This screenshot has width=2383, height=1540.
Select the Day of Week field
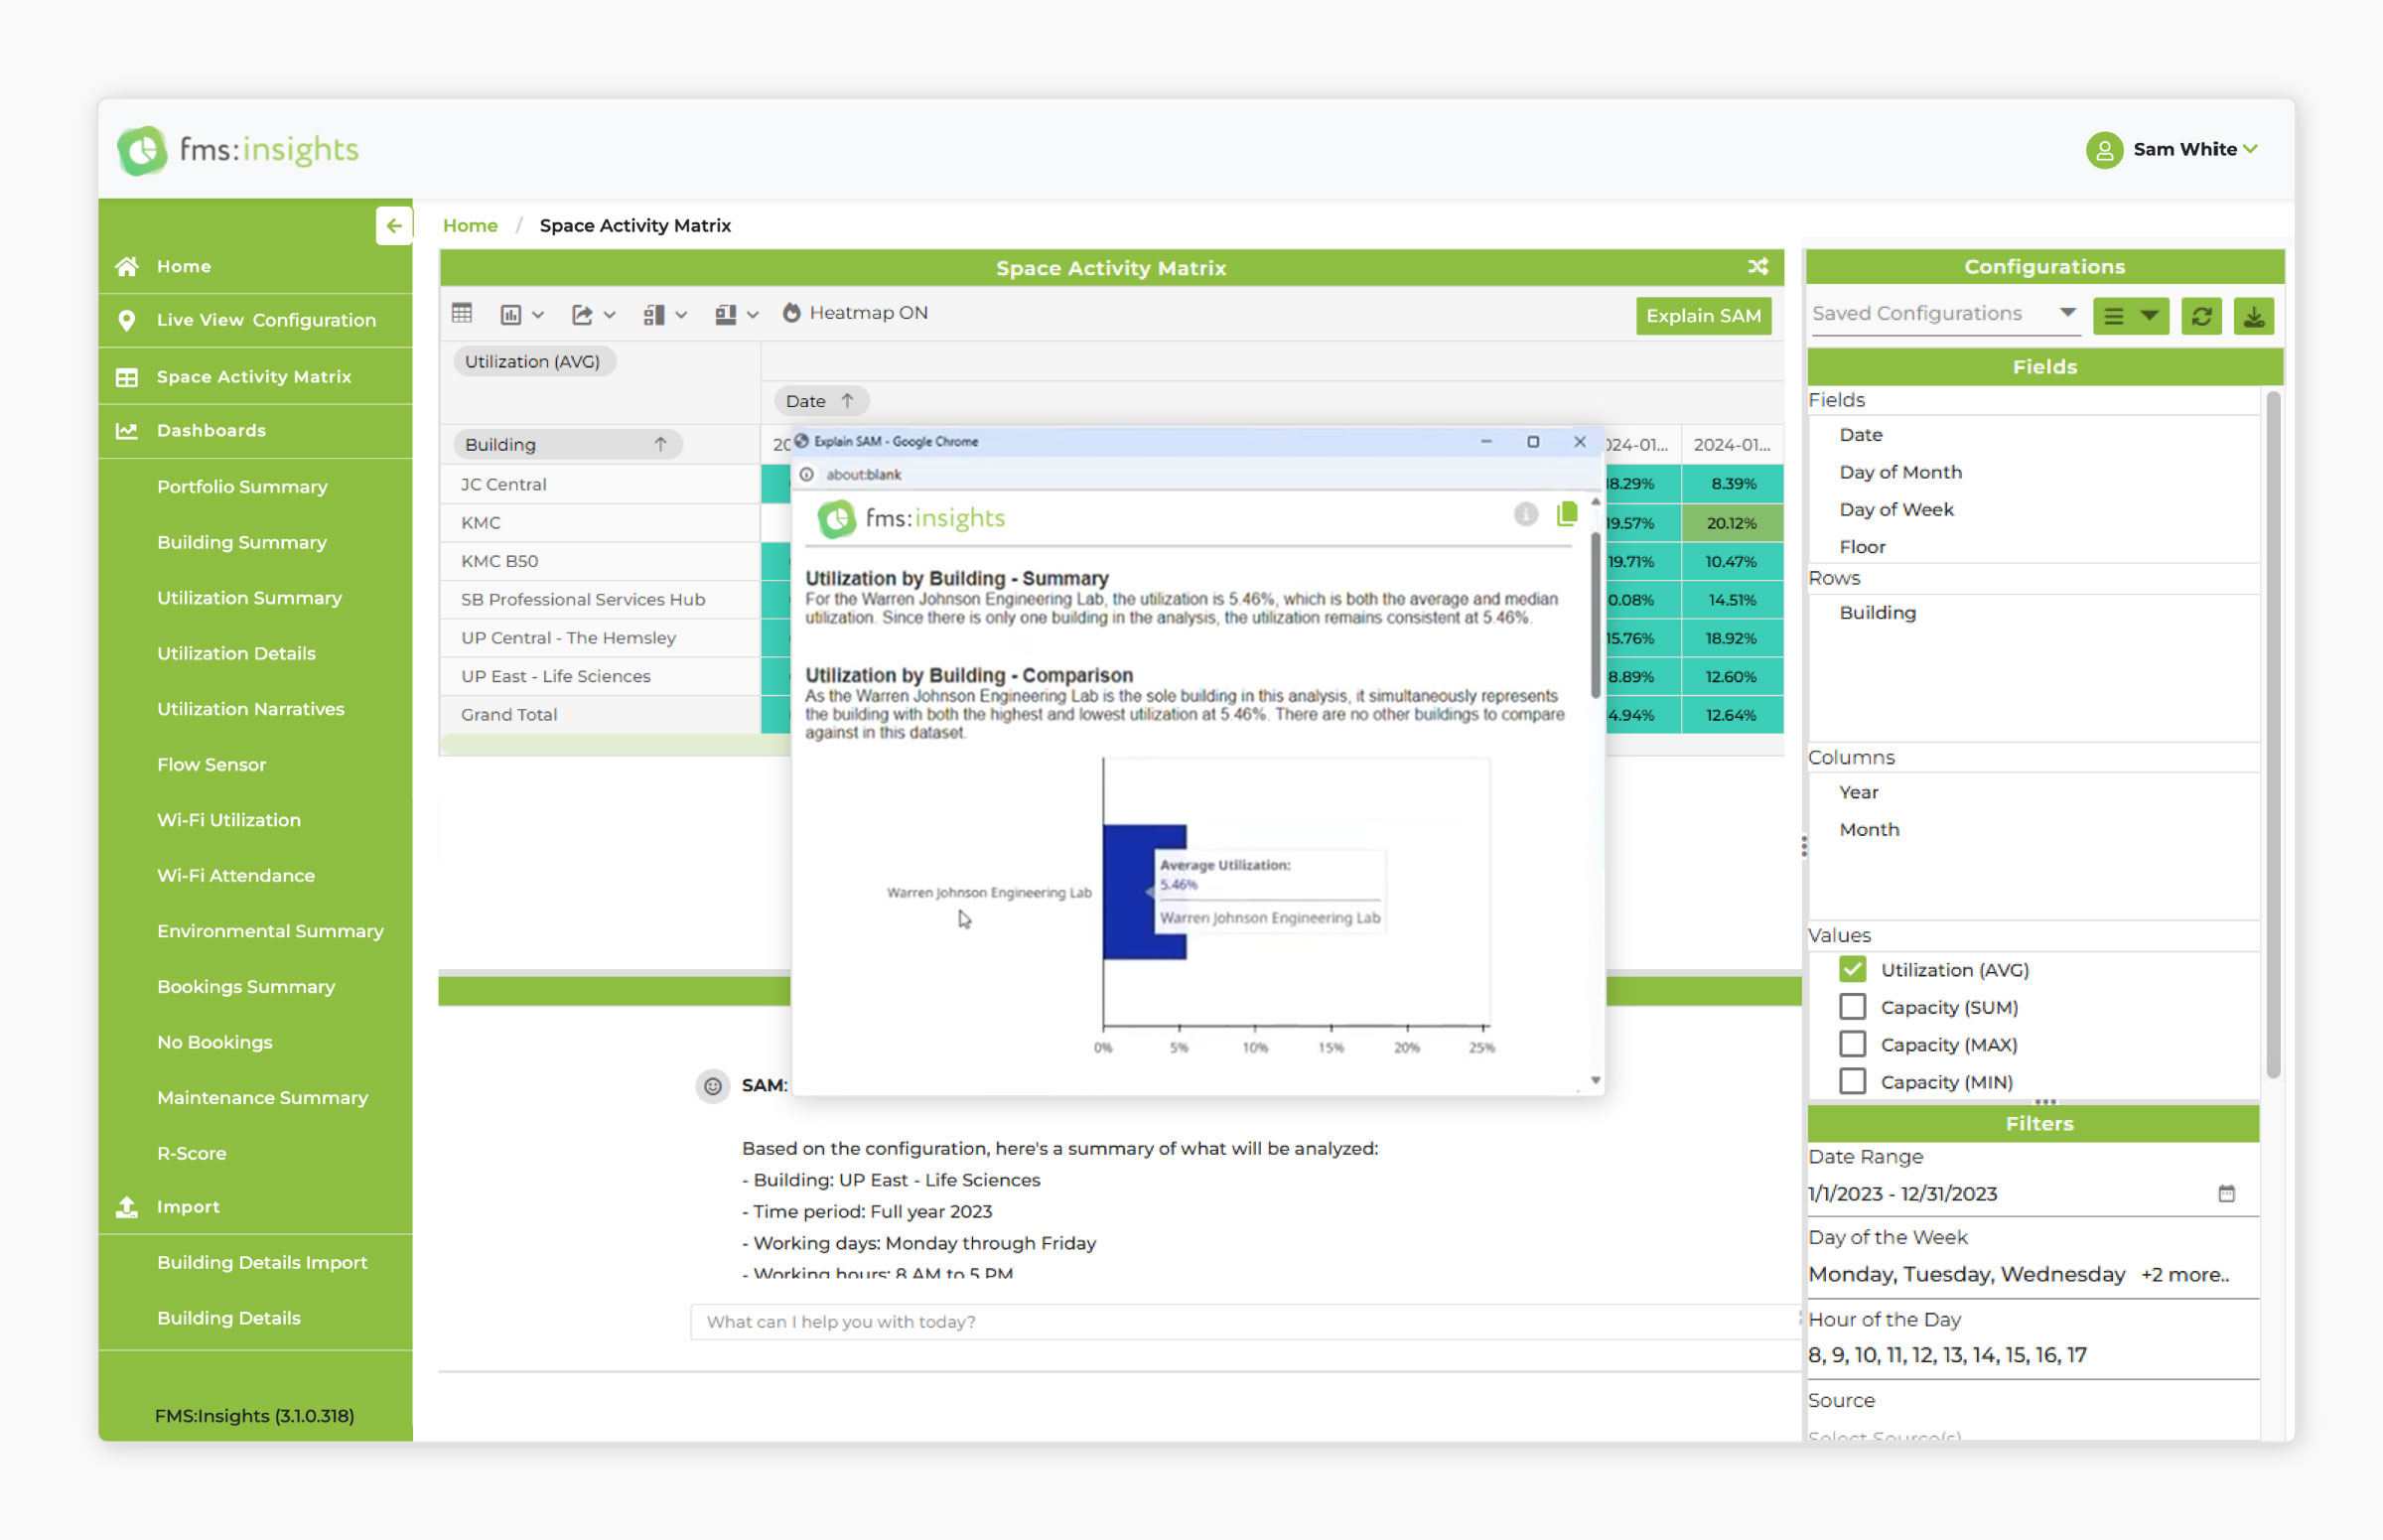[x=1896, y=510]
